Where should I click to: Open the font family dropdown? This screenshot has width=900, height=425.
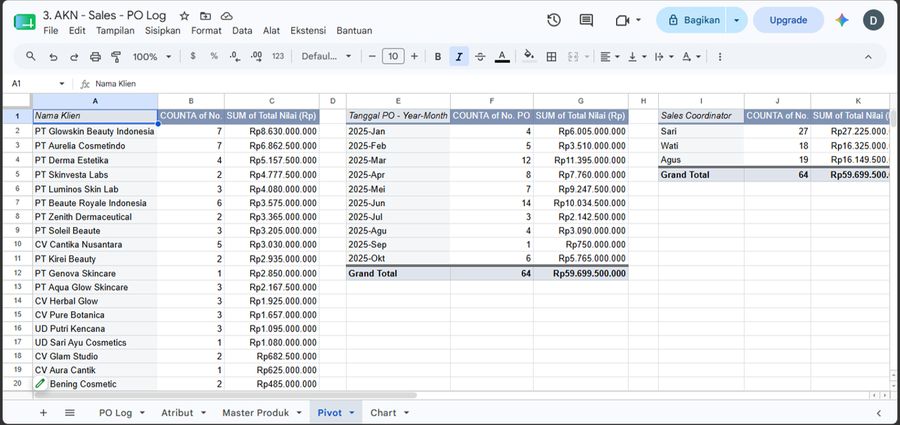pos(327,56)
